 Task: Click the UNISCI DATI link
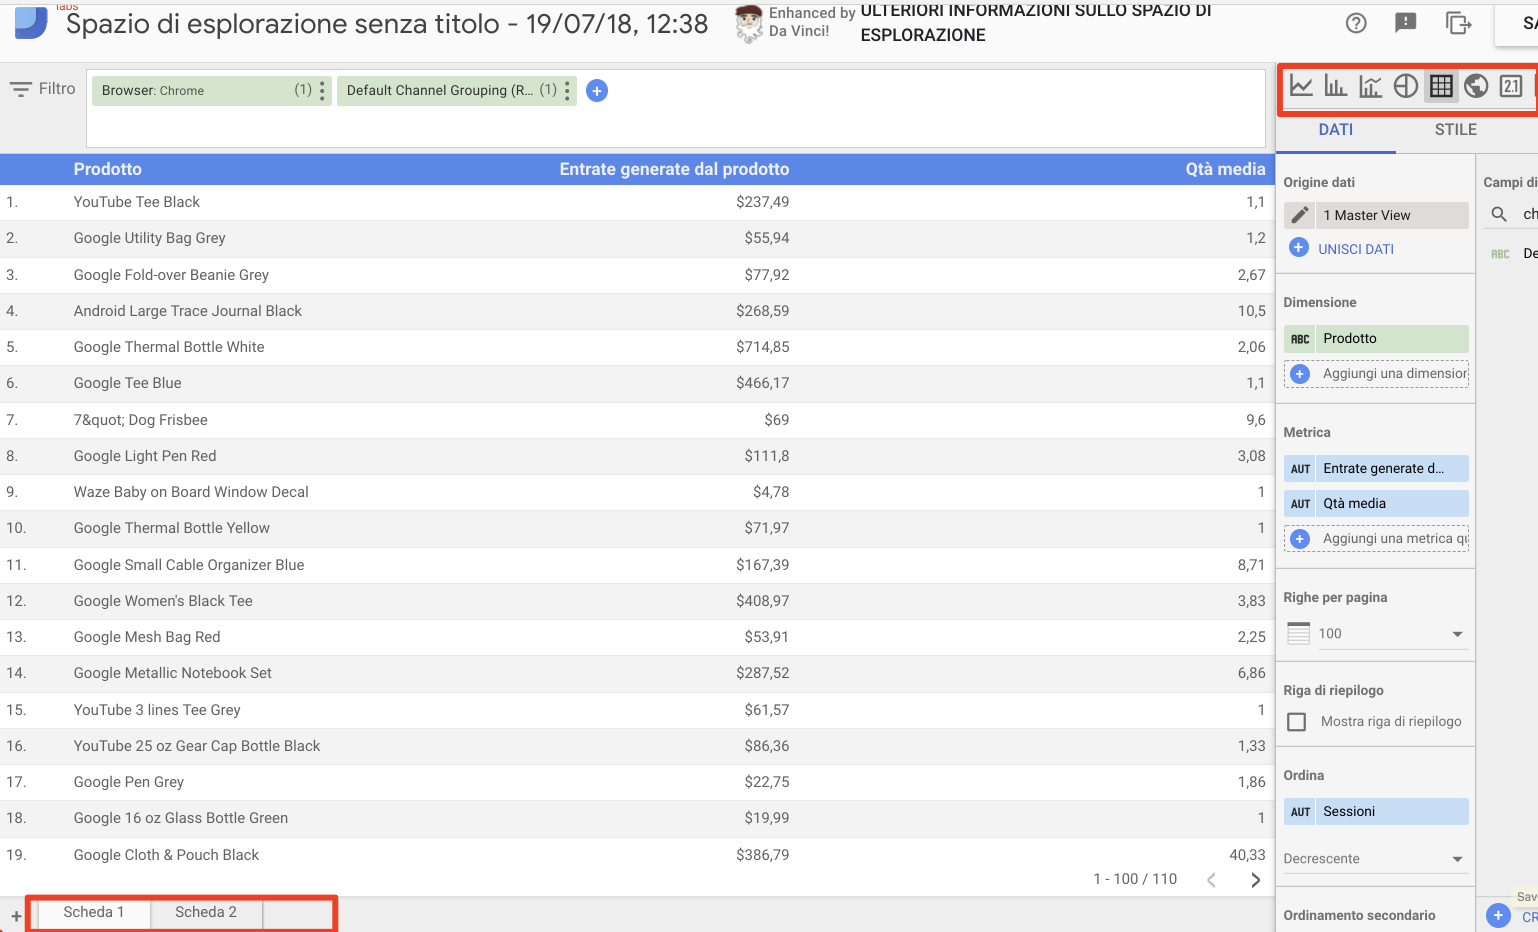click(x=1355, y=248)
